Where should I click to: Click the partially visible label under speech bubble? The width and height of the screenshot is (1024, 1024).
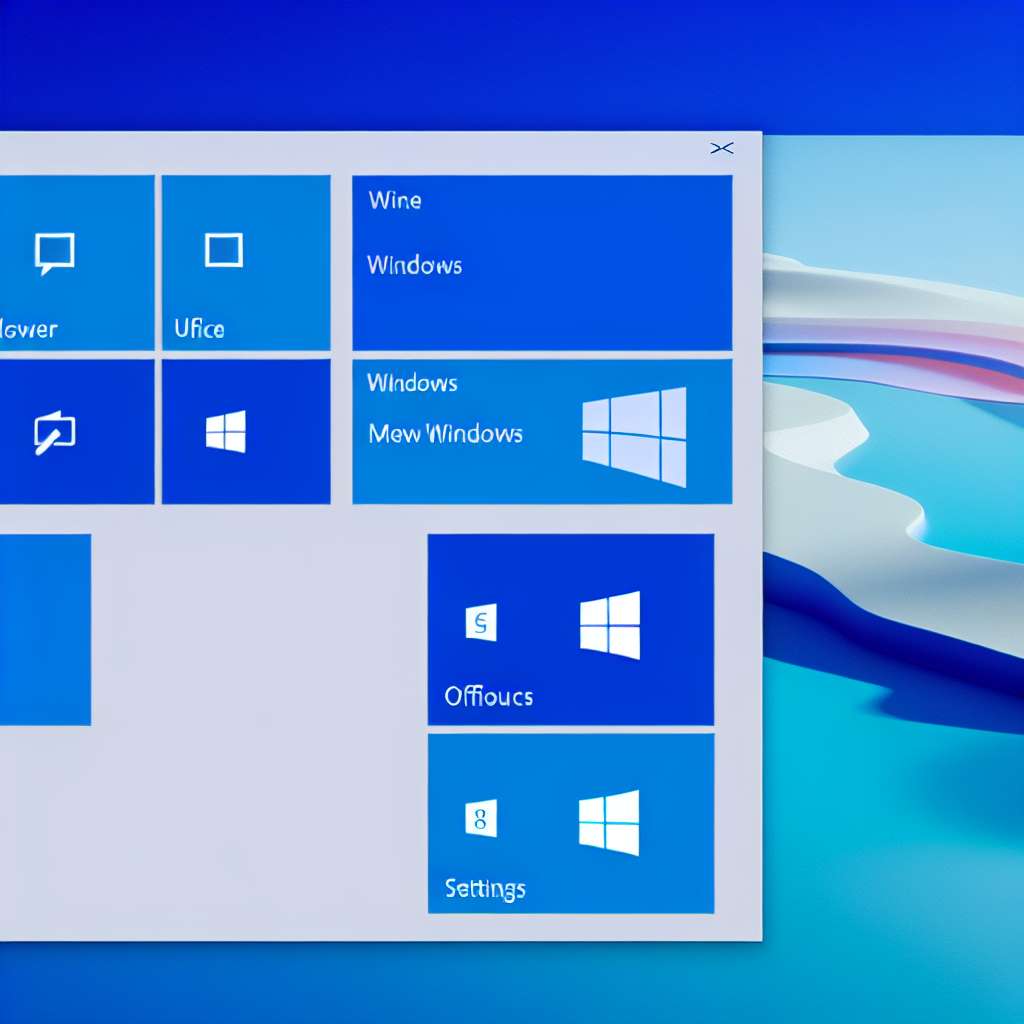(29, 329)
